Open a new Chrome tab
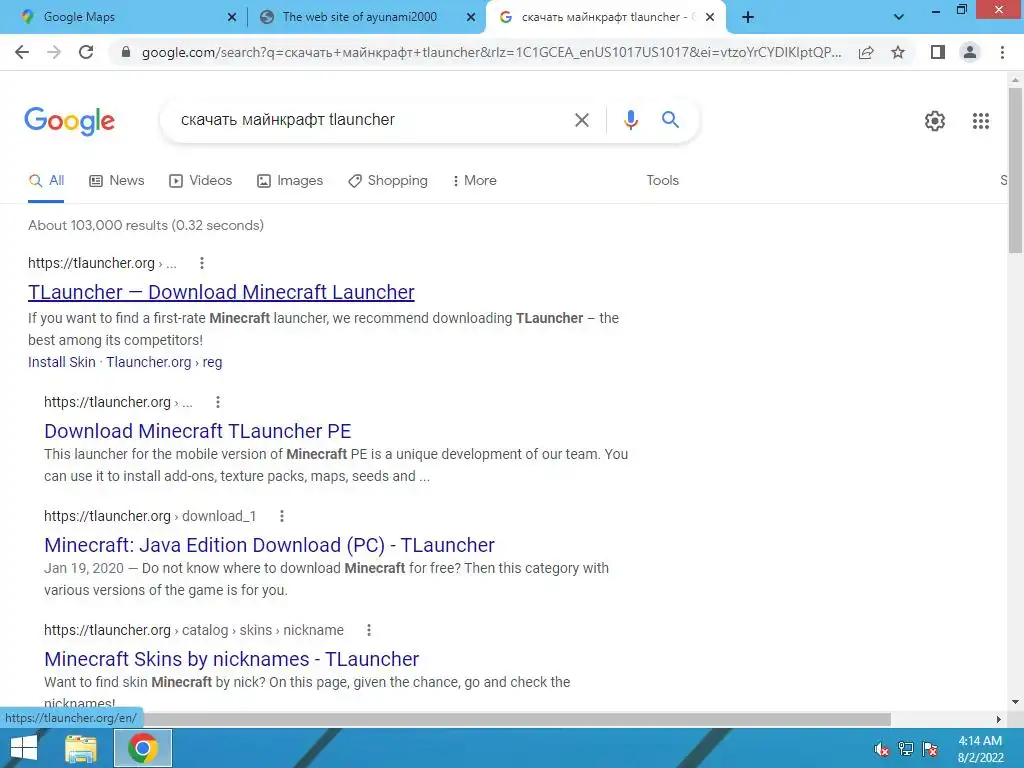This screenshot has height=768, width=1024. coord(748,18)
